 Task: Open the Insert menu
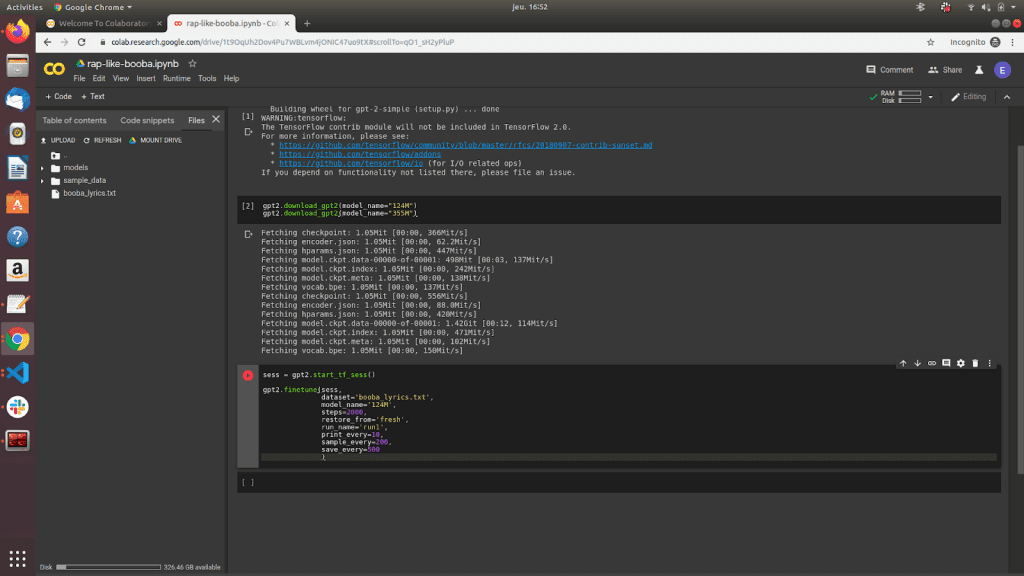click(x=146, y=78)
